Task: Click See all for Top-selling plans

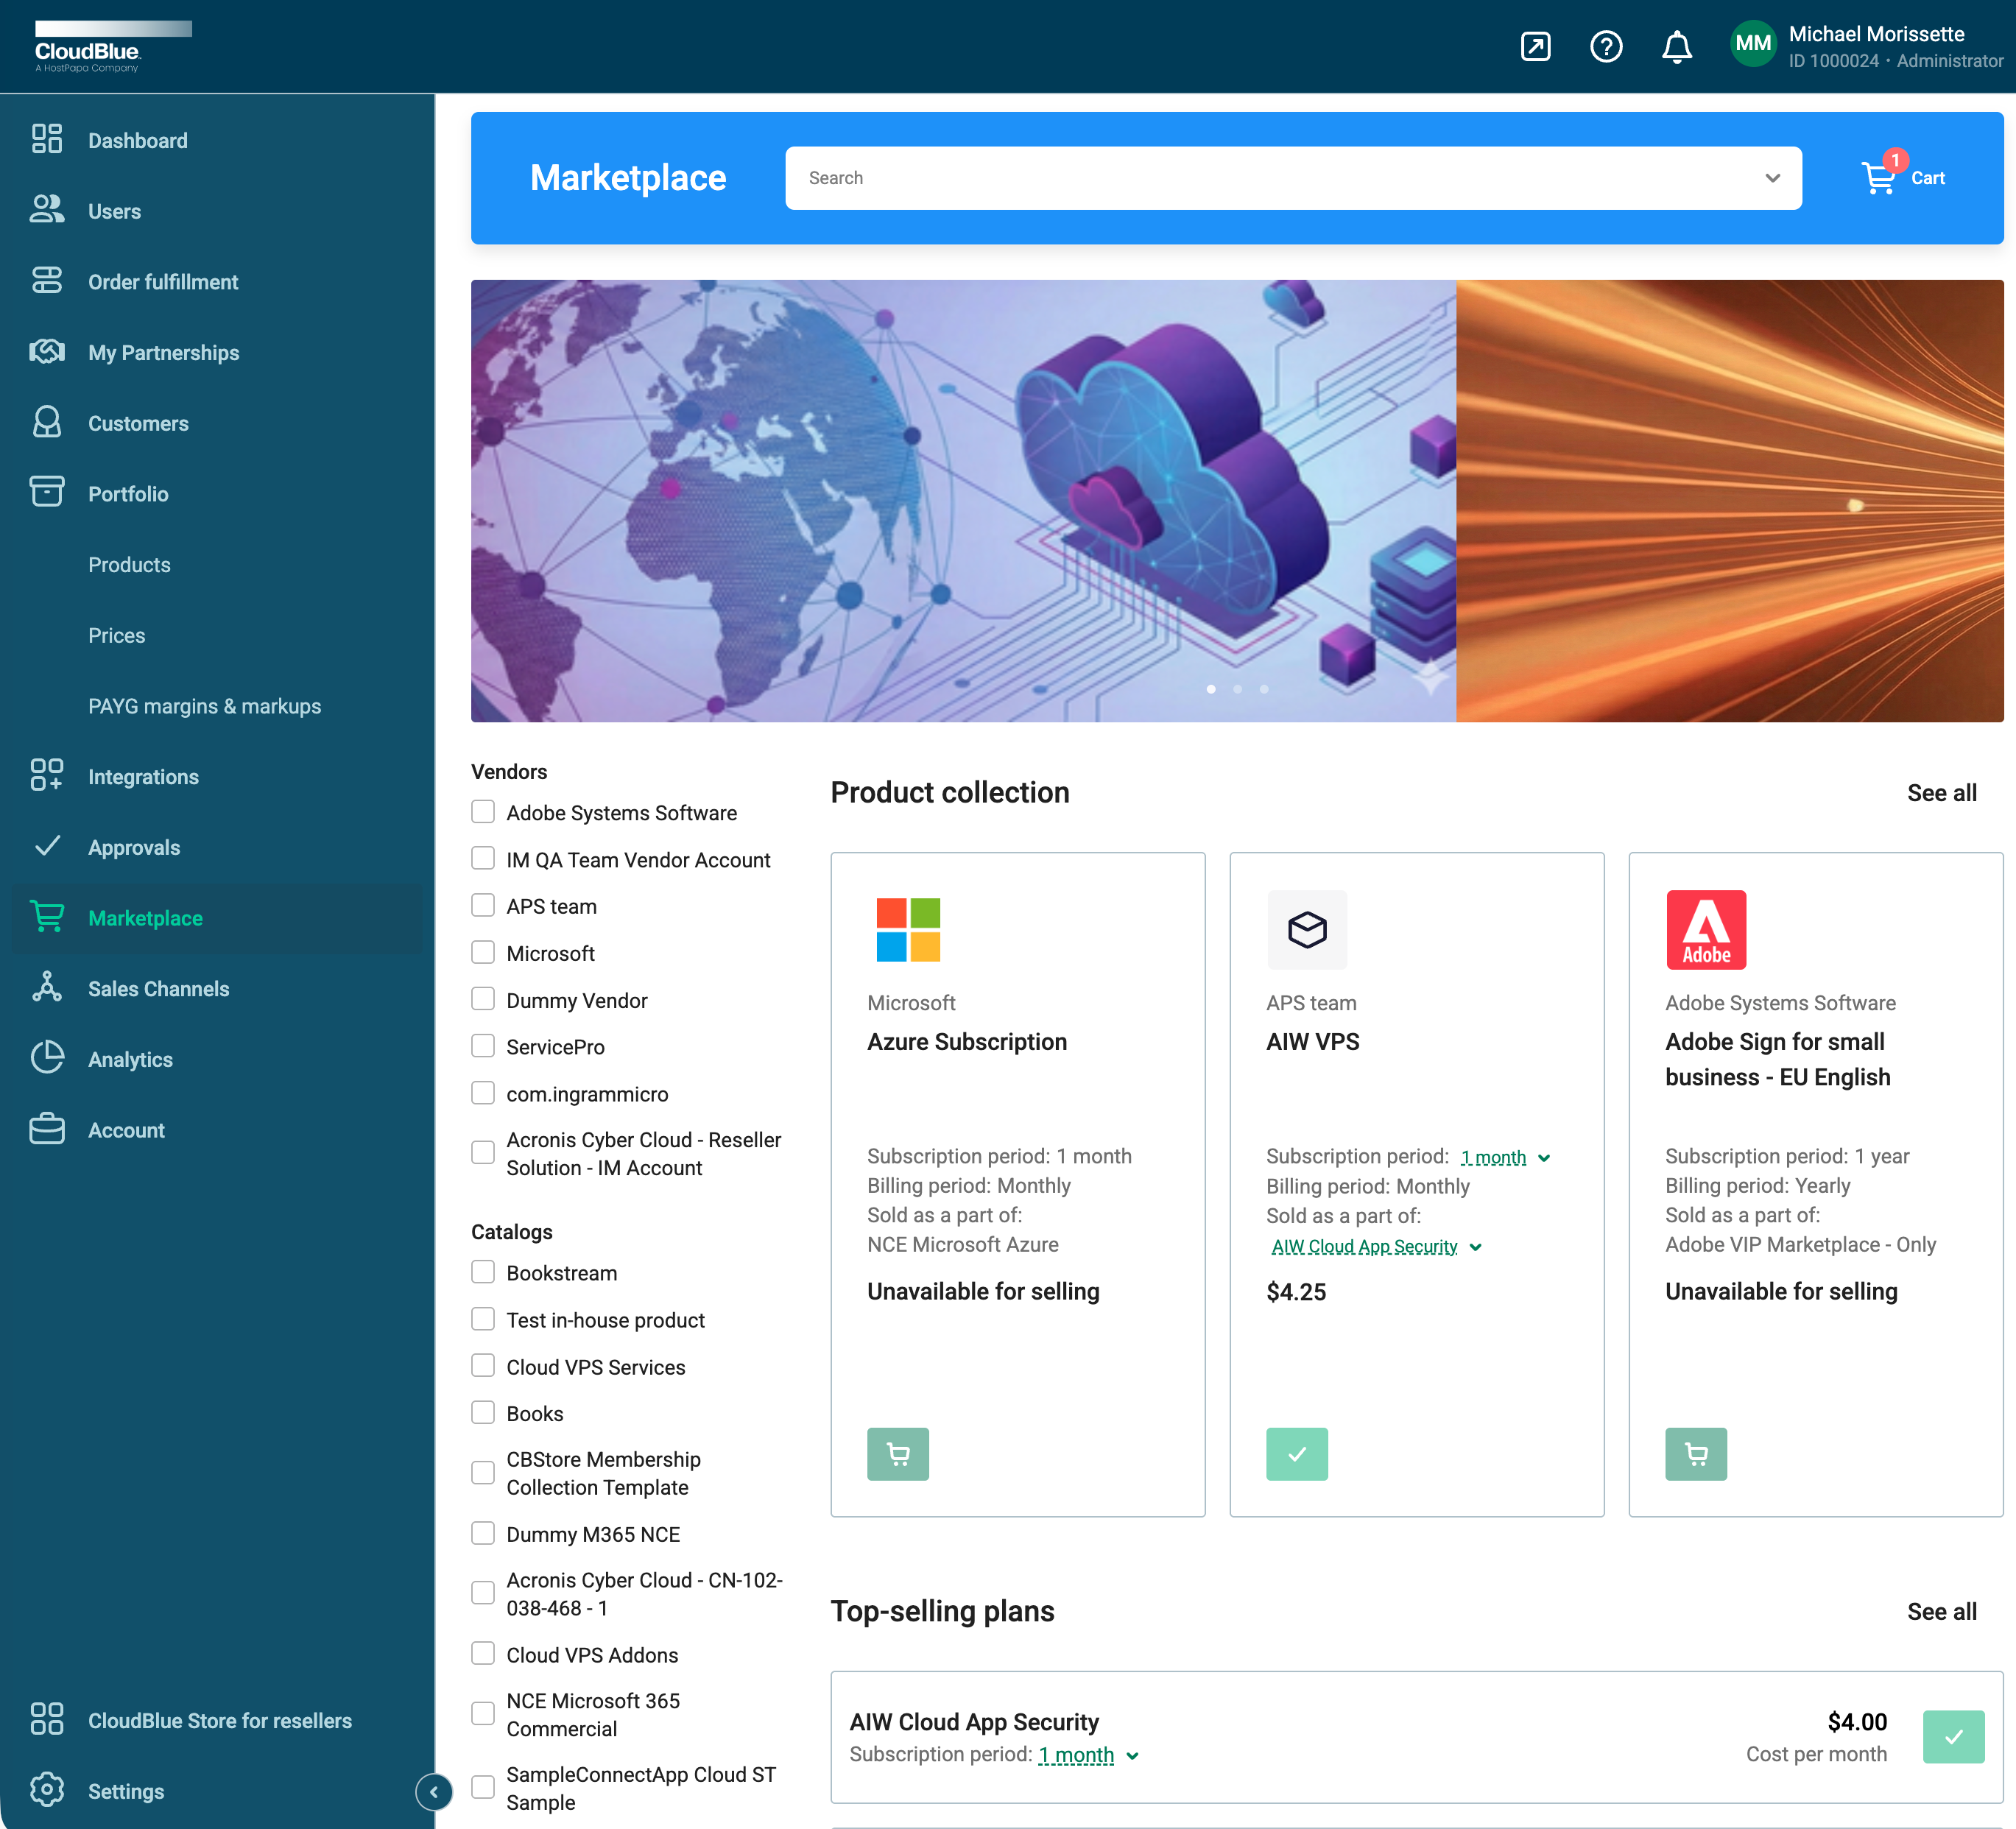Action: 1941,1611
